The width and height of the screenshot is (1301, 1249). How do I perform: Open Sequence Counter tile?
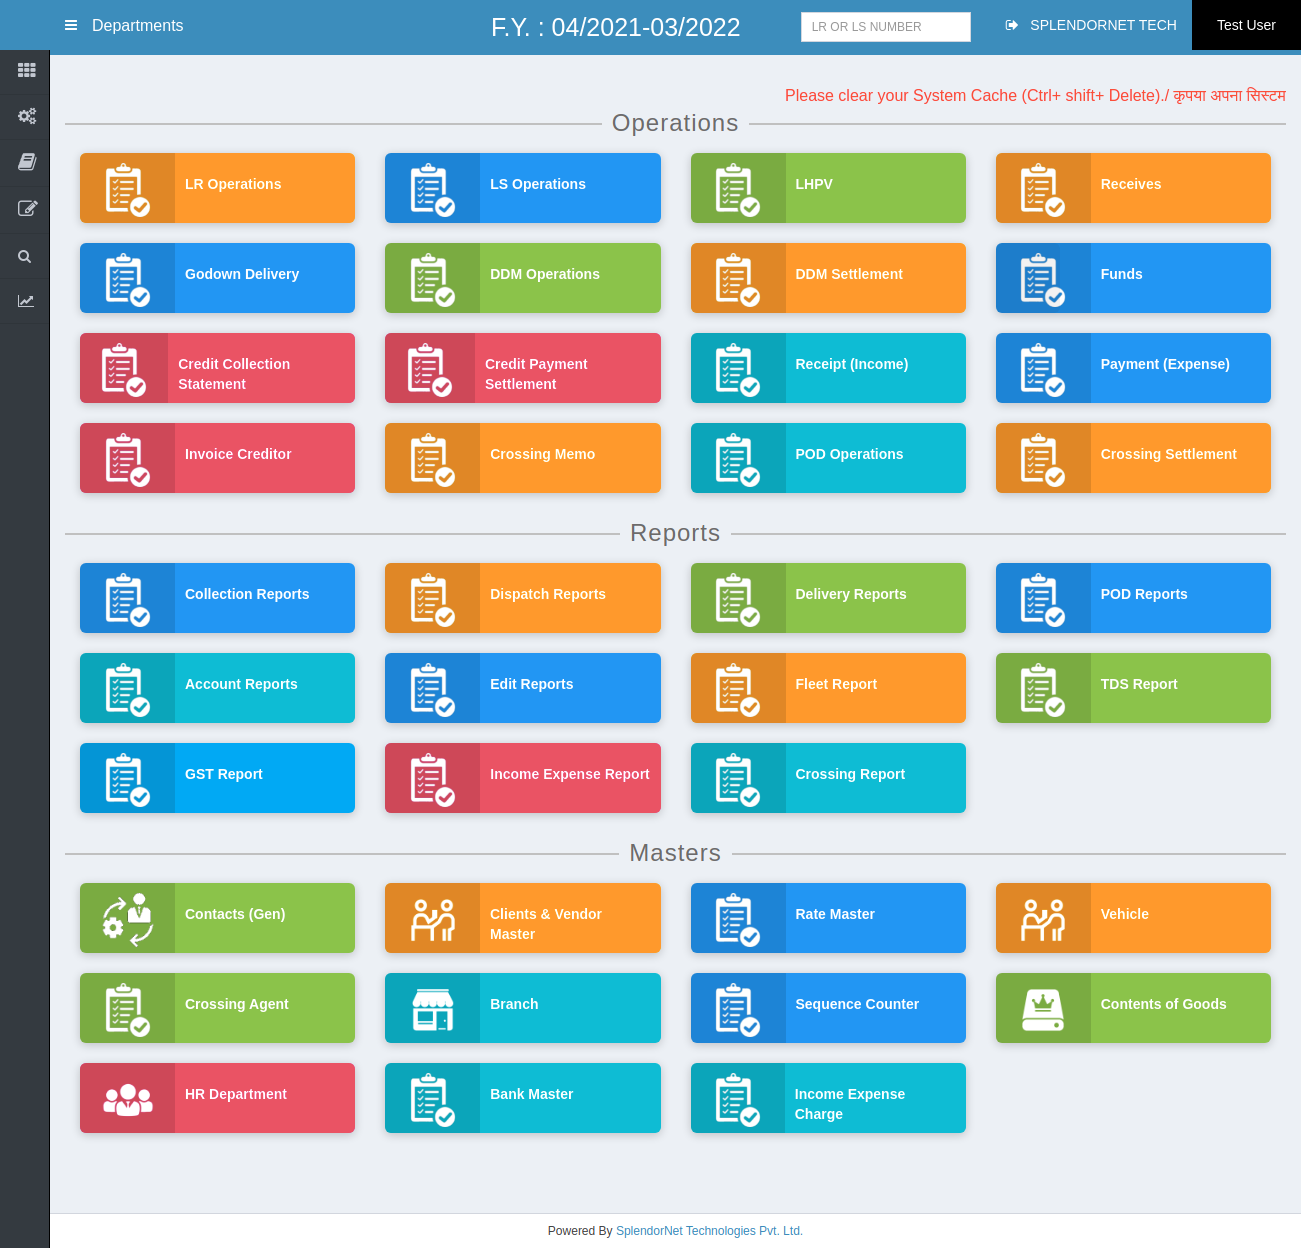828,1008
